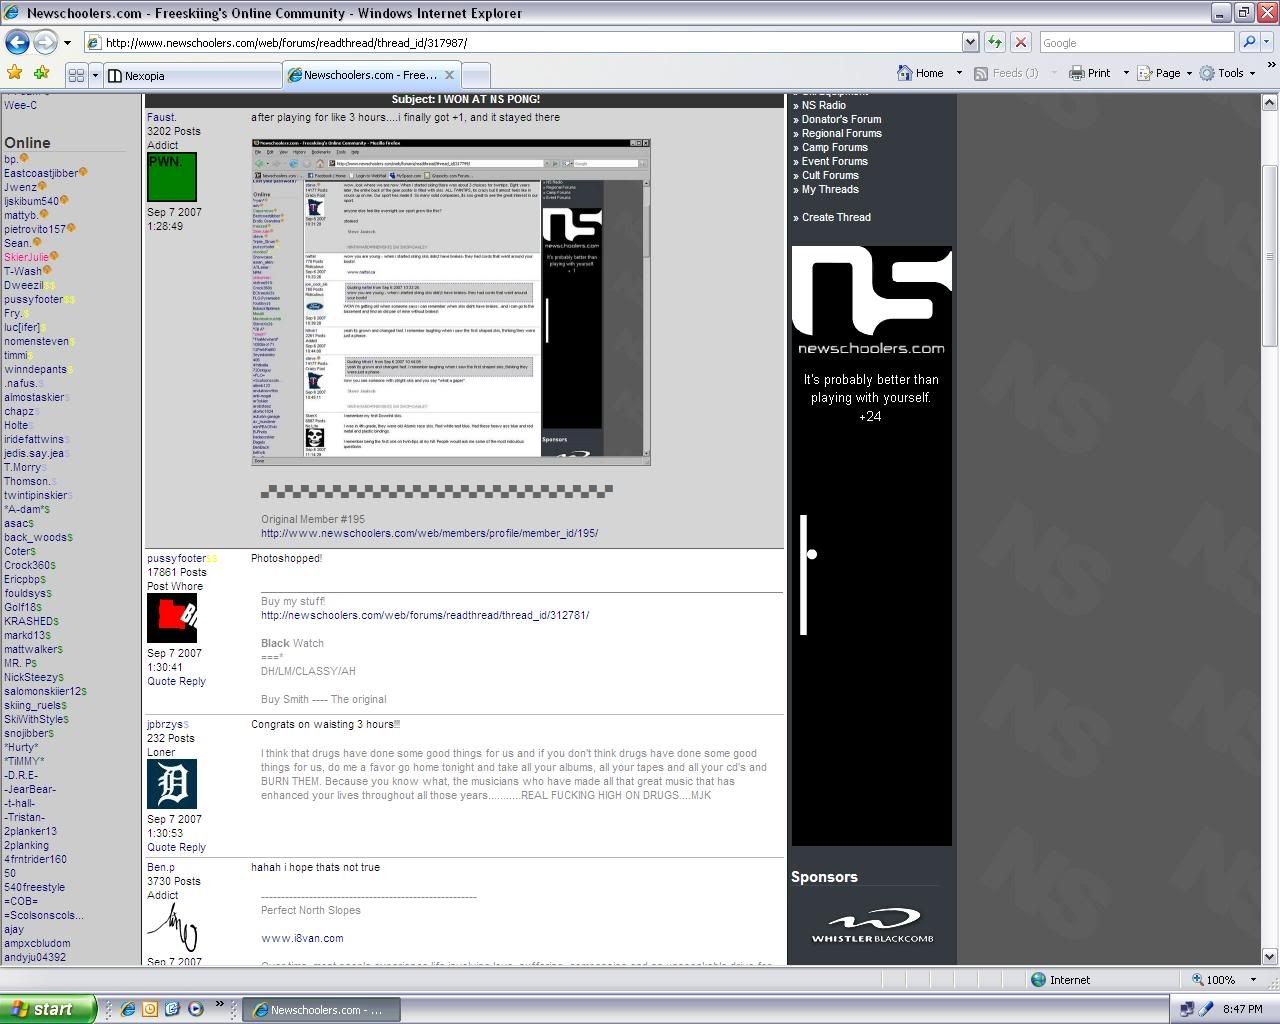Click the Google search input box
Viewport: 1280px width, 1024px height.
pyautogui.click(x=1135, y=42)
